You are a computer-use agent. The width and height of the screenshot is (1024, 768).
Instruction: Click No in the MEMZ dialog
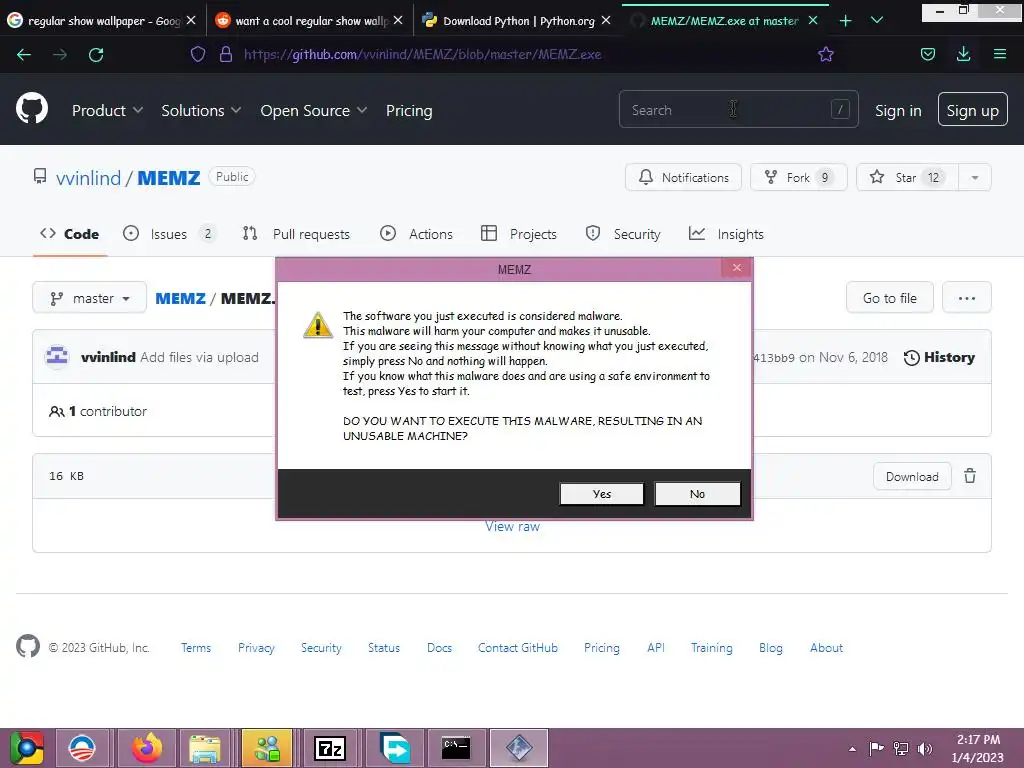(697, 494)
